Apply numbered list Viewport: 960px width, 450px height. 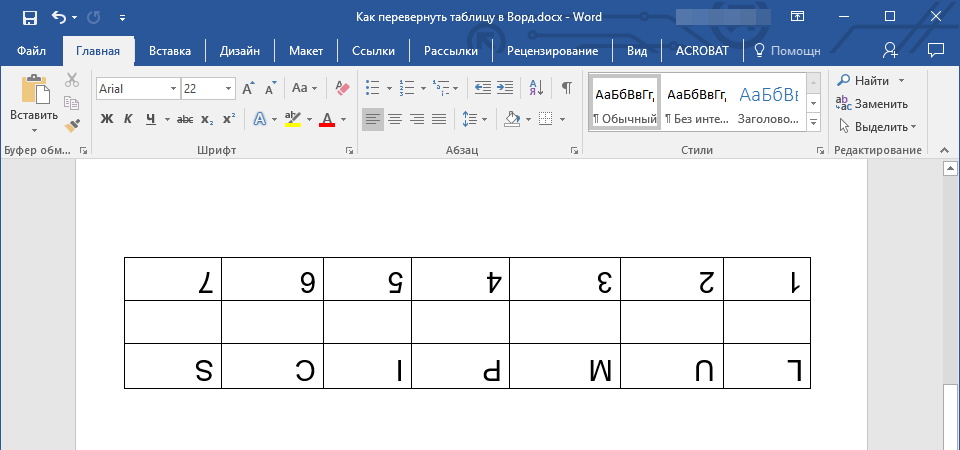click(x=405, y=88)
